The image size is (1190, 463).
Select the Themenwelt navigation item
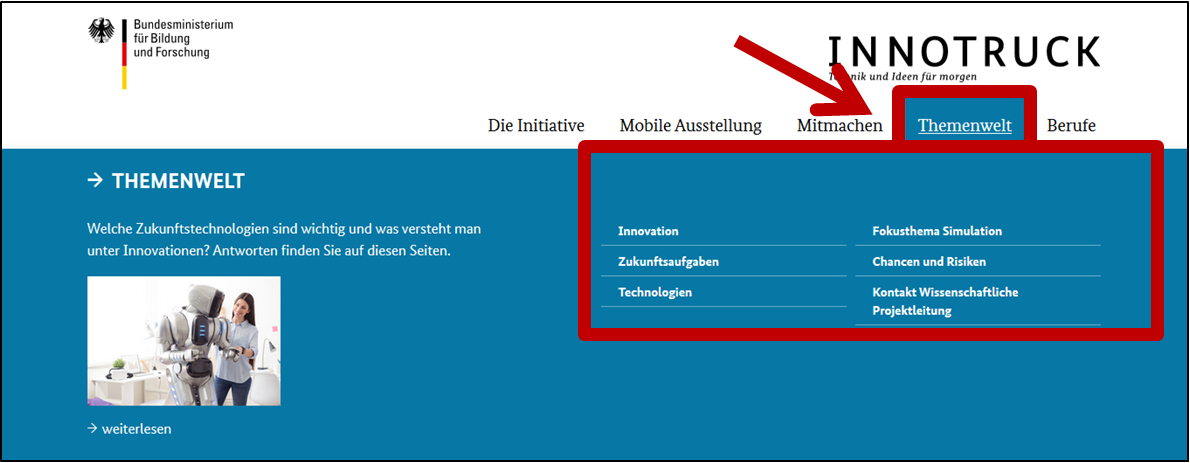pos(965,126)
